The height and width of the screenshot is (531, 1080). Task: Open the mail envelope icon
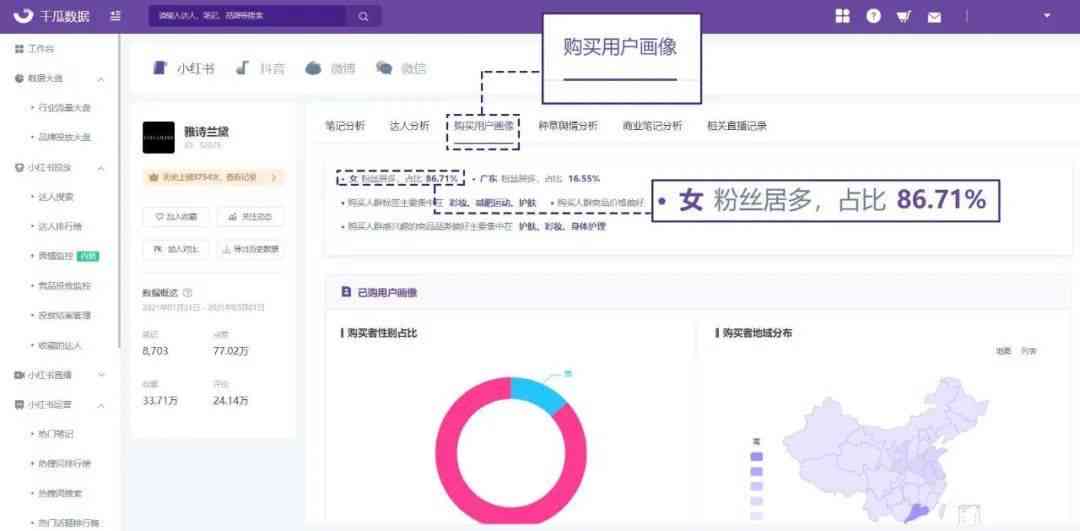934,16
